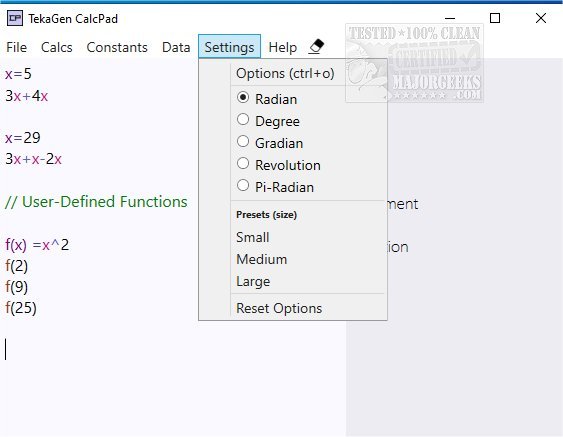Minimize the CalcPad window

coord(450,18)
